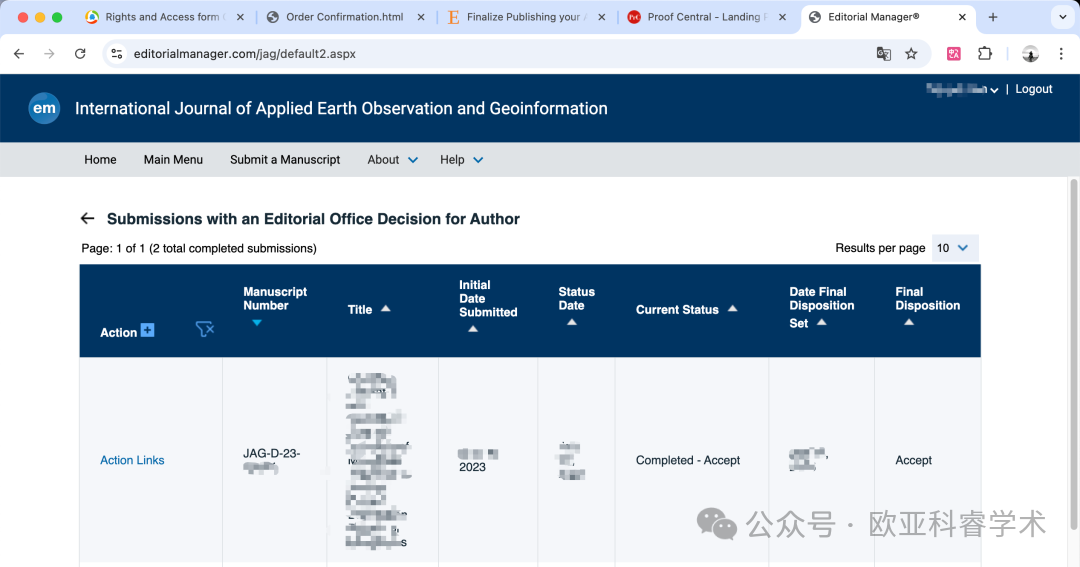Click the Logout link
This screenshot has width=1080, height=567.
tap(1033, 89)
